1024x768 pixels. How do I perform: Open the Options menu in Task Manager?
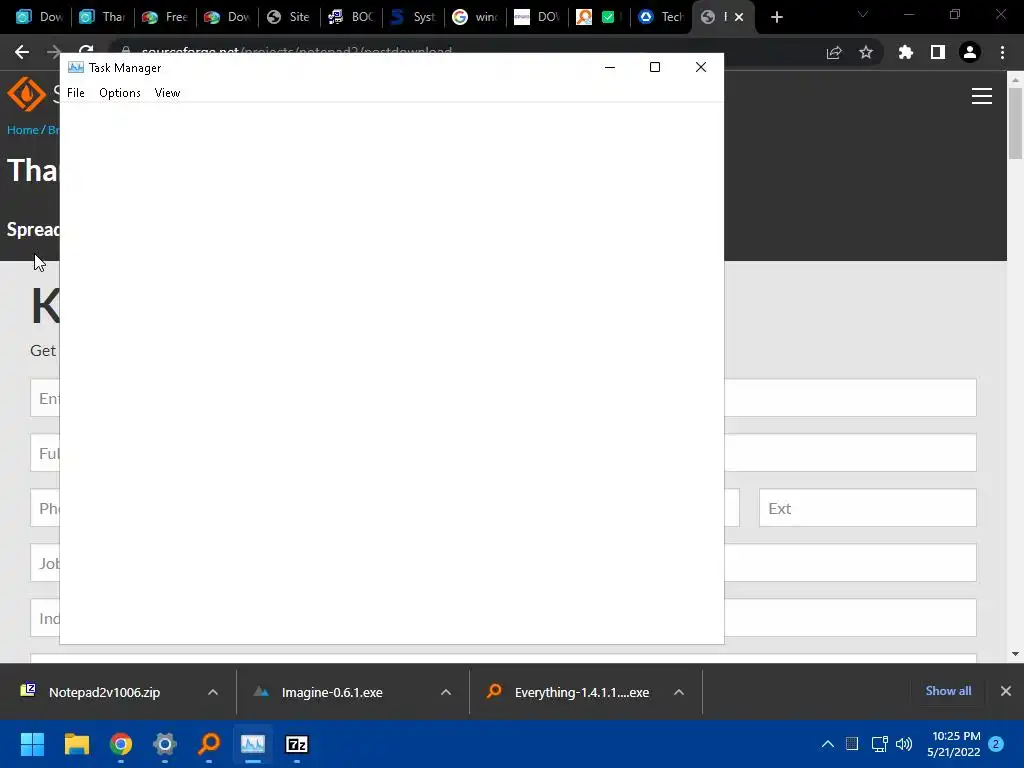click(120, 93)
